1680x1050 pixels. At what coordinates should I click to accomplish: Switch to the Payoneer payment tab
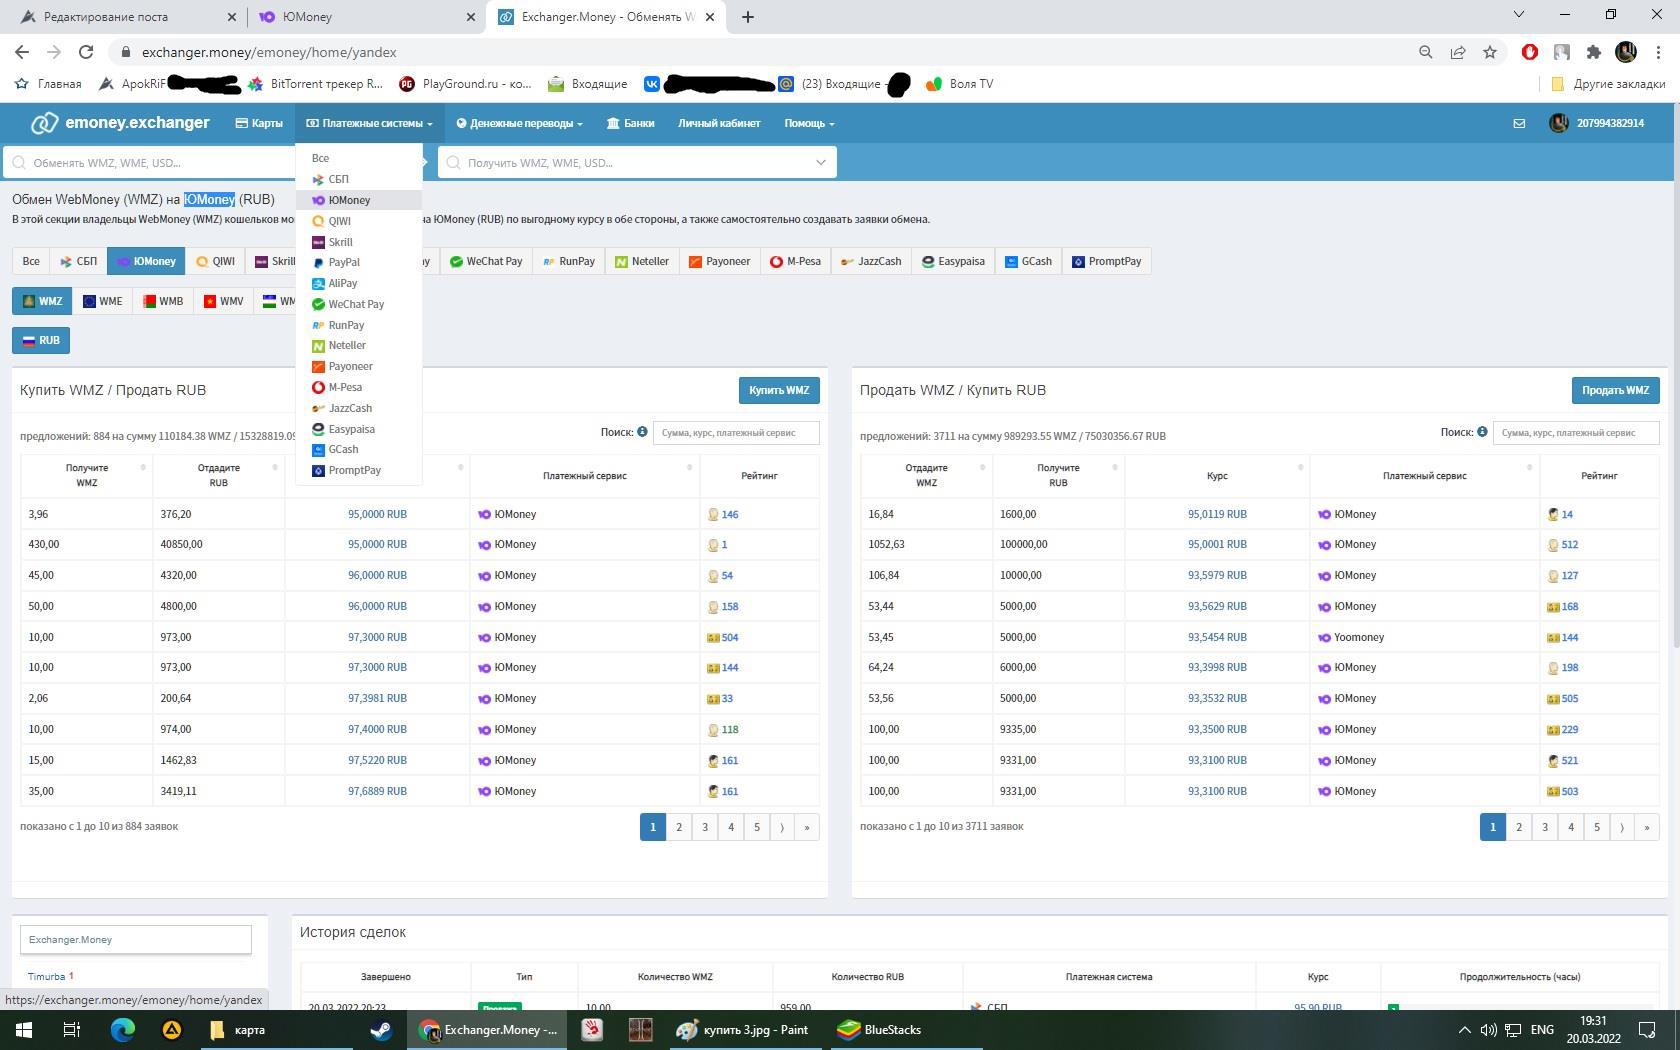719,261
